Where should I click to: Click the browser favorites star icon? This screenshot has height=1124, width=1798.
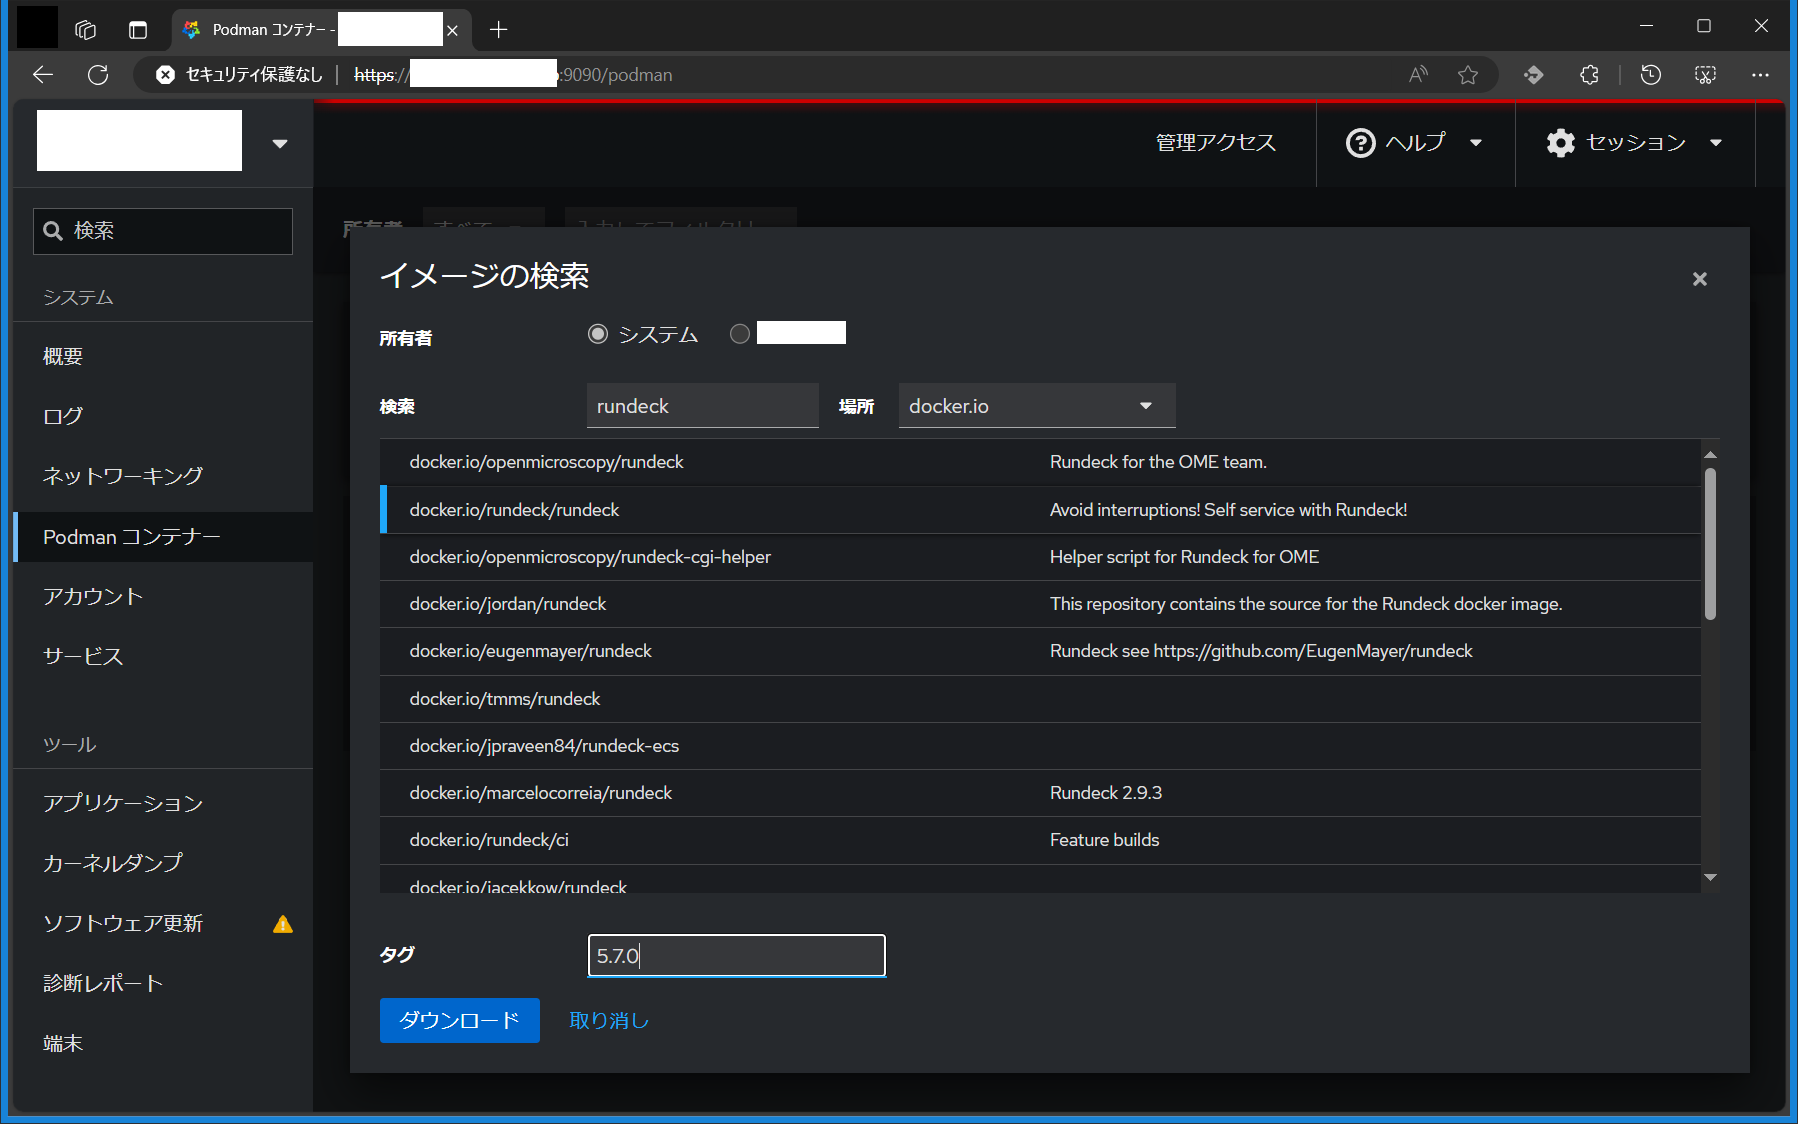pyautogui.click(x=1468, y=74)
